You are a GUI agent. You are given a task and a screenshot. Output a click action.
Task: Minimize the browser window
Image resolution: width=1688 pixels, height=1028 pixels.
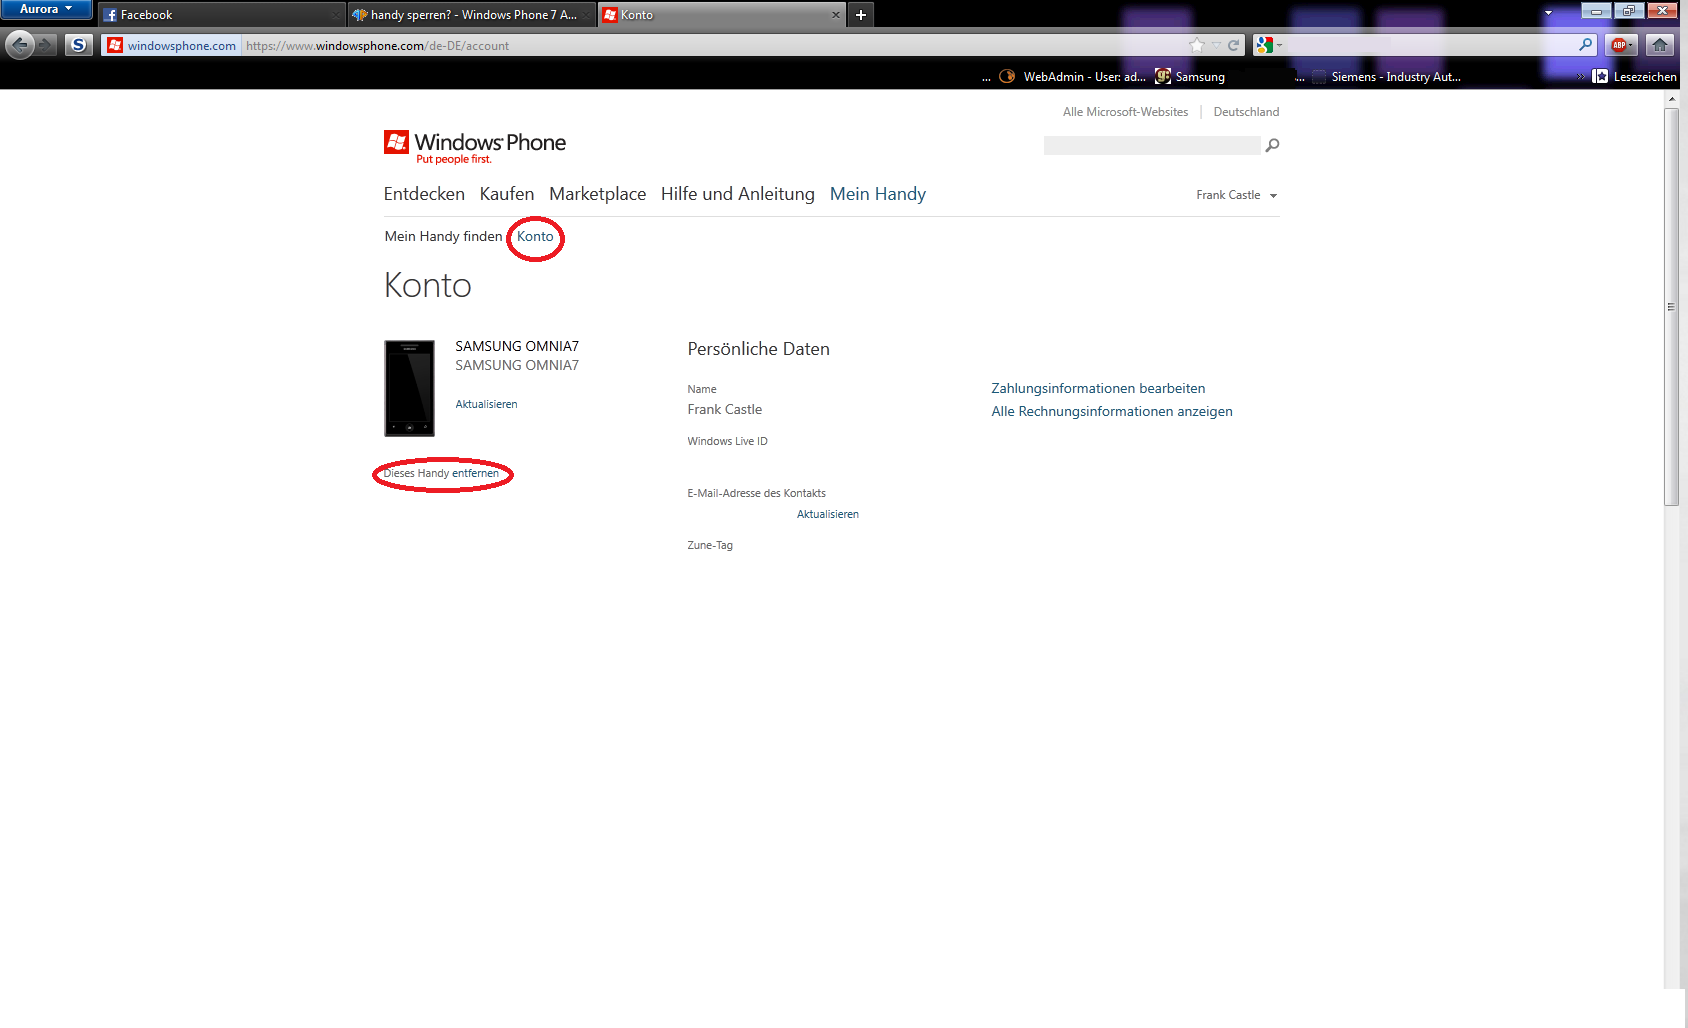click(x=1596, y=10)
